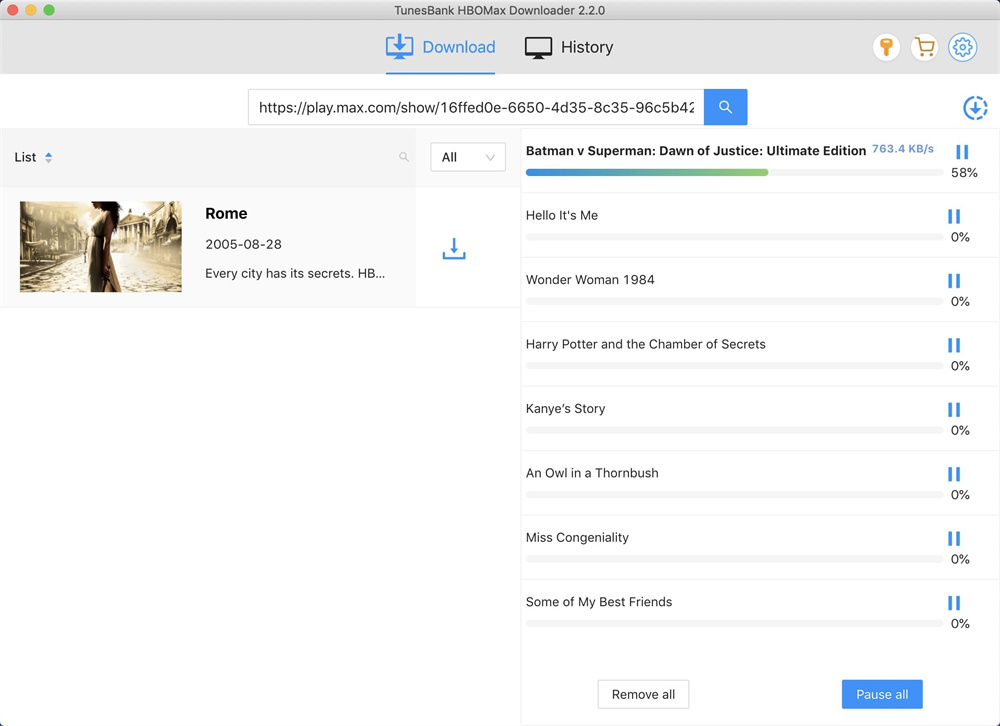Viewport: 1000px width, 726px height.
Task: Open the shopping cart purchase icon
Action: pos(924,47)
